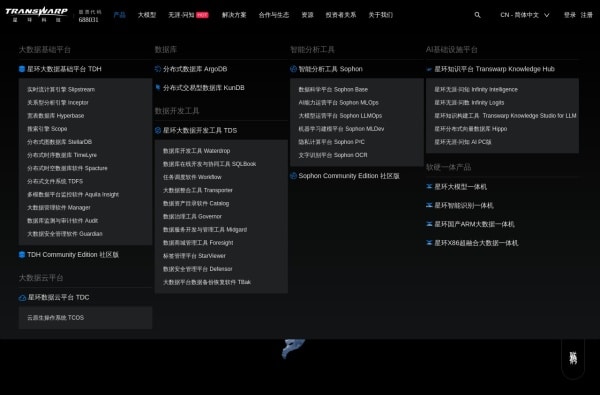Select 实时流计算引擎 Slipstream
This screenshot has height=395, width=600.
[61, 90]
